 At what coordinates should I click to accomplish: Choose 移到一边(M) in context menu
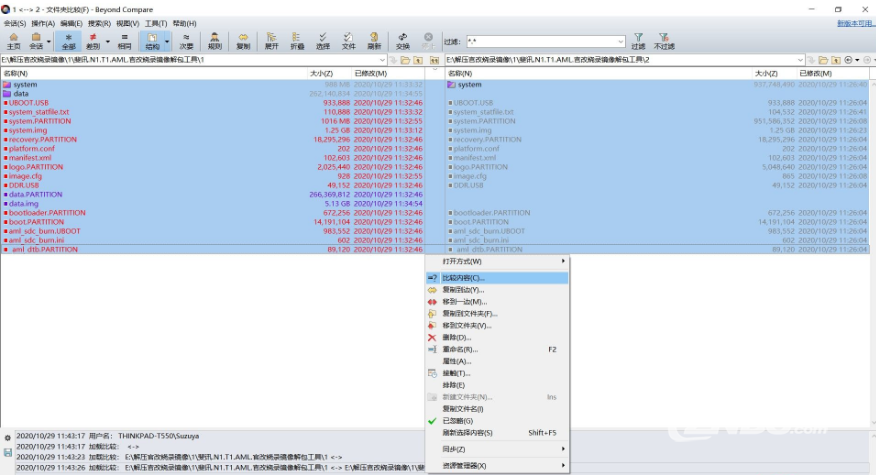(x=497, y=302)
